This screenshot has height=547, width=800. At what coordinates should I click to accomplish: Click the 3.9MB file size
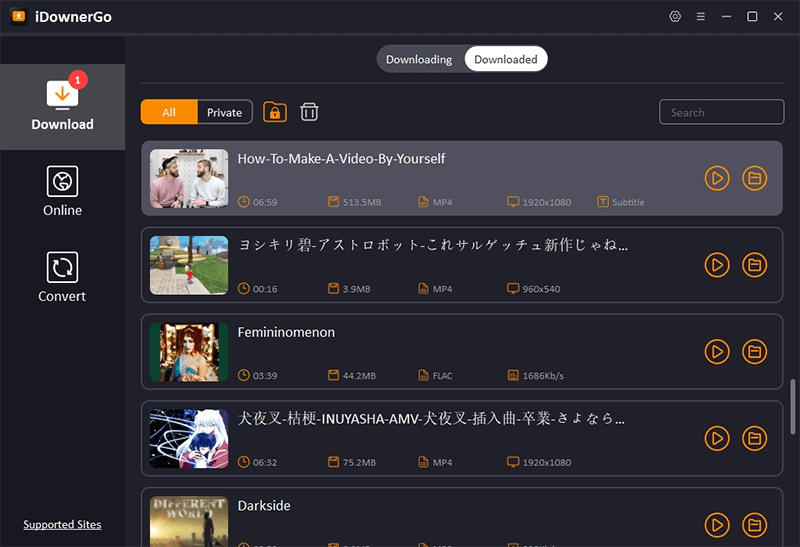click(357, 289)
